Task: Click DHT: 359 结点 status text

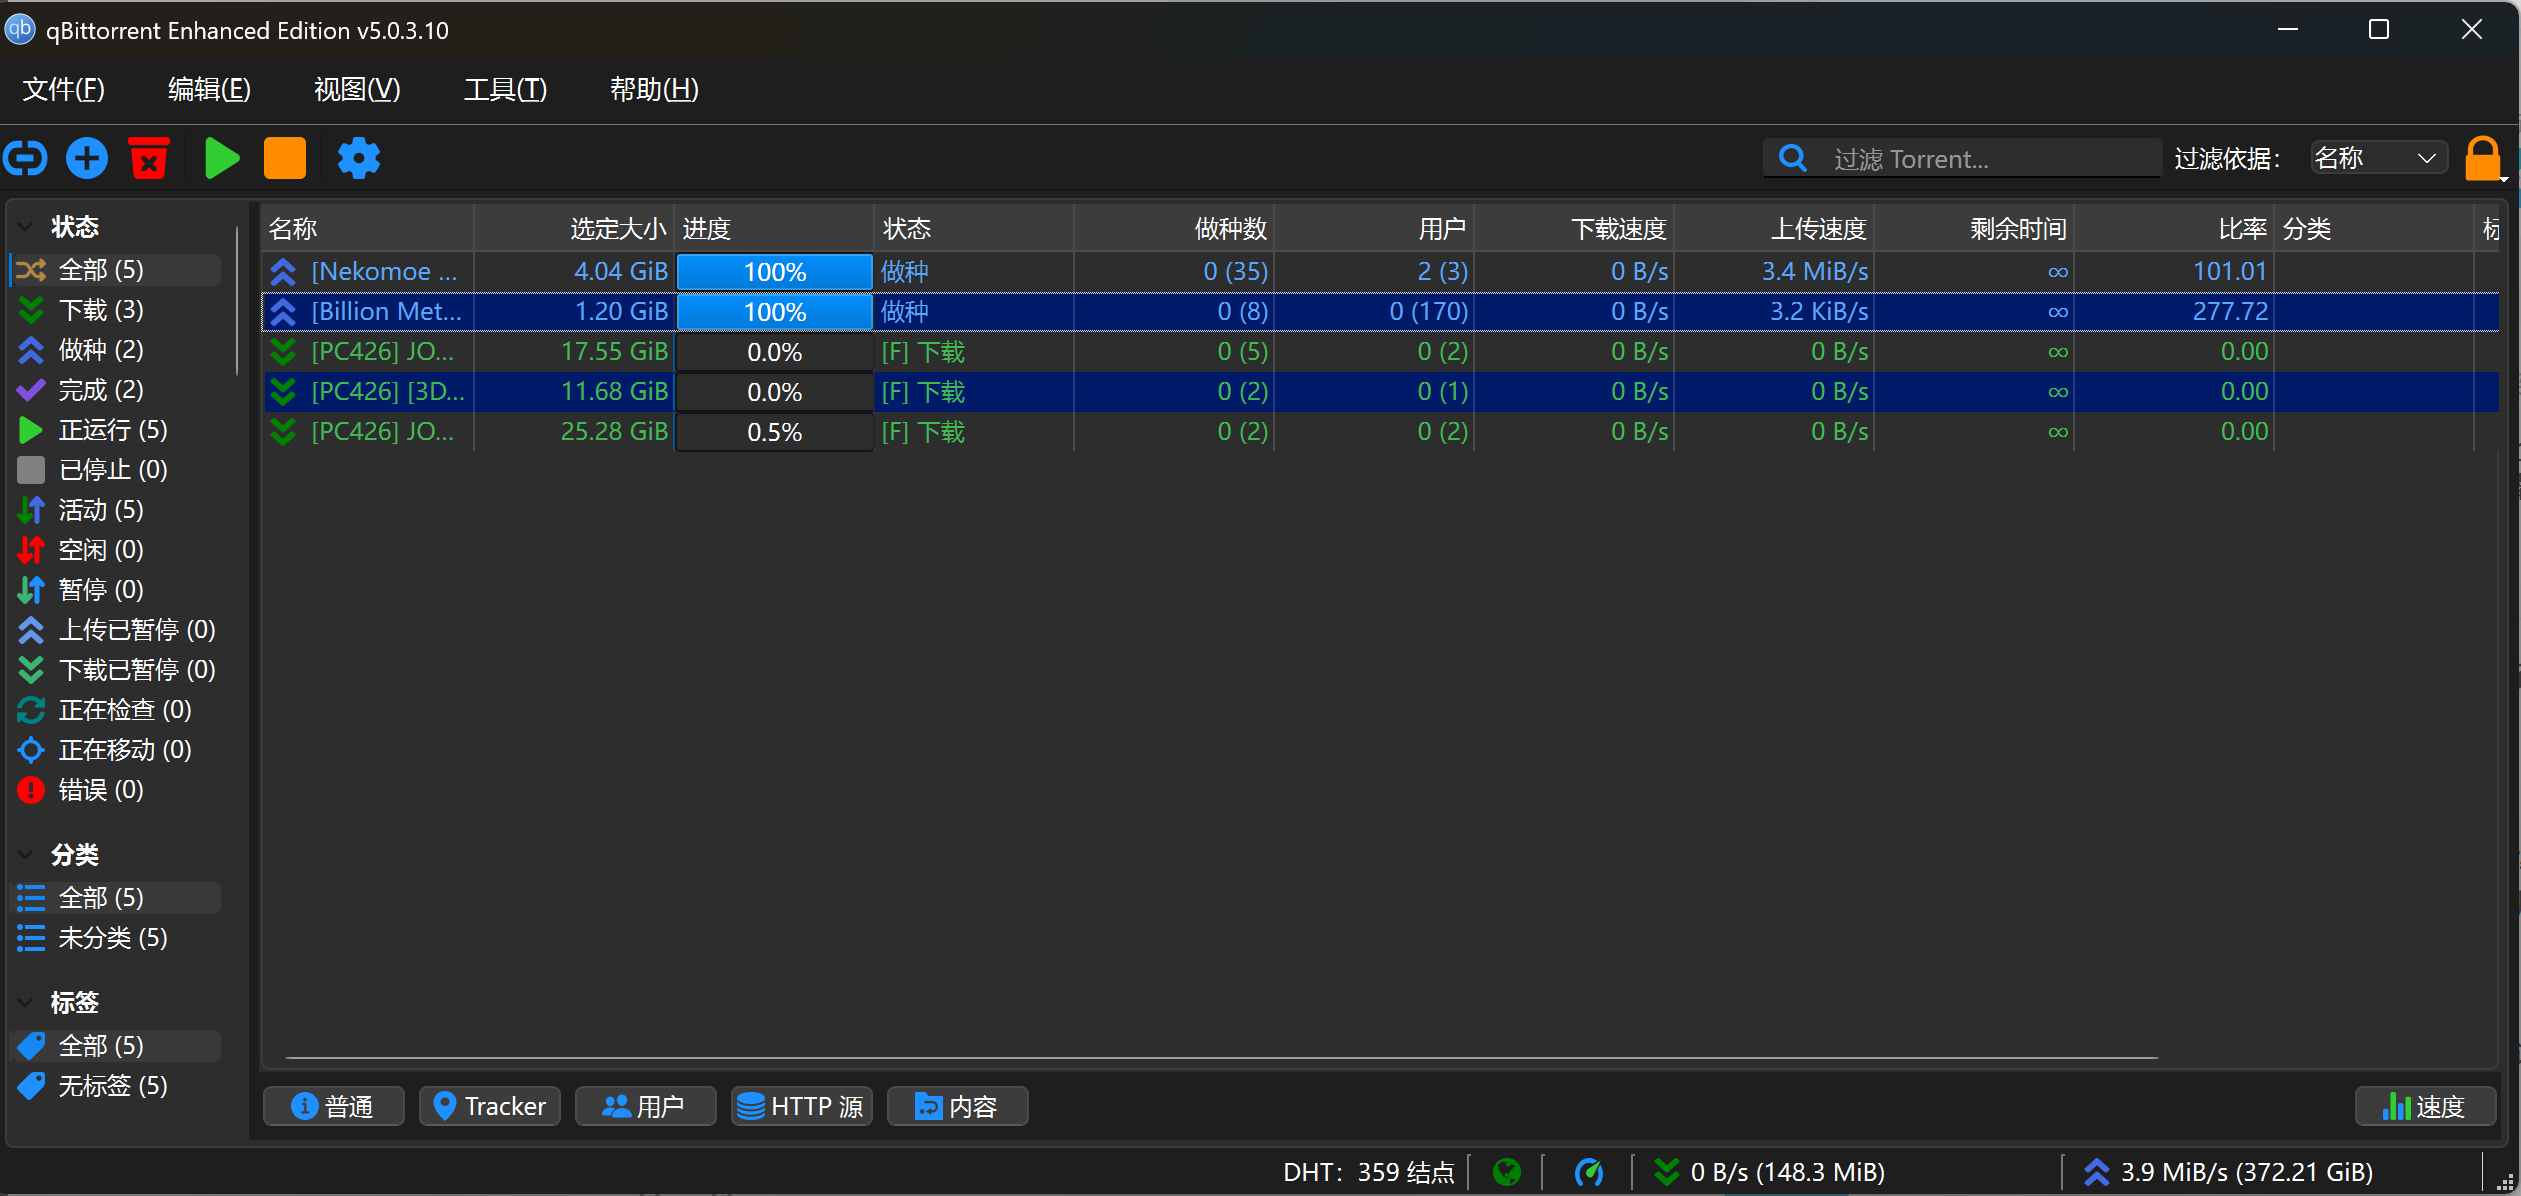Action: pyautogui.click(x=1369, y=1171)
